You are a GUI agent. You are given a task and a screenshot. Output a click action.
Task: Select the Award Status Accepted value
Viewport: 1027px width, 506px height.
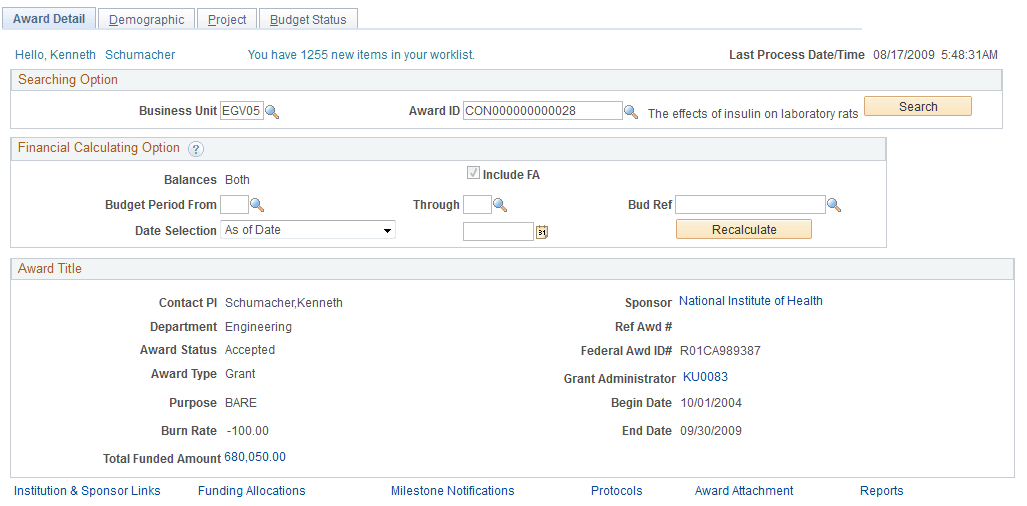pos(250,350)
